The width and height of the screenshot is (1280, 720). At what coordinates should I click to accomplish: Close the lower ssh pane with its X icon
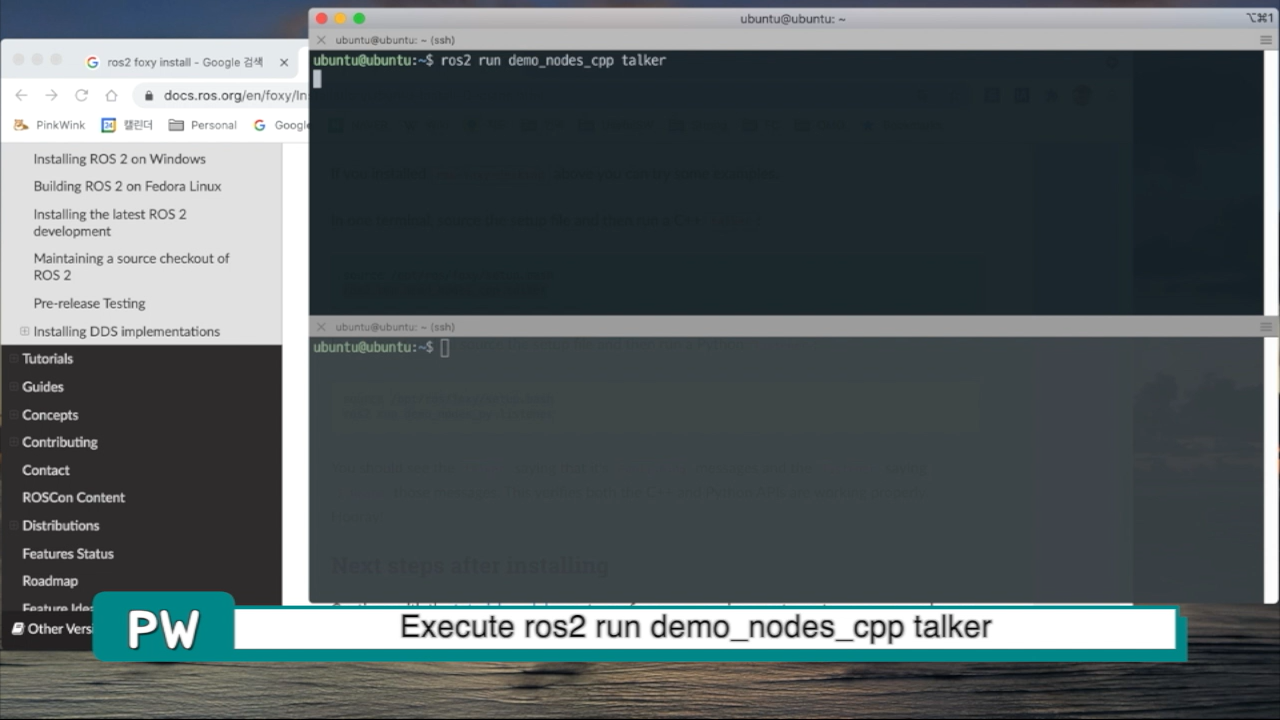pos(321,327)
